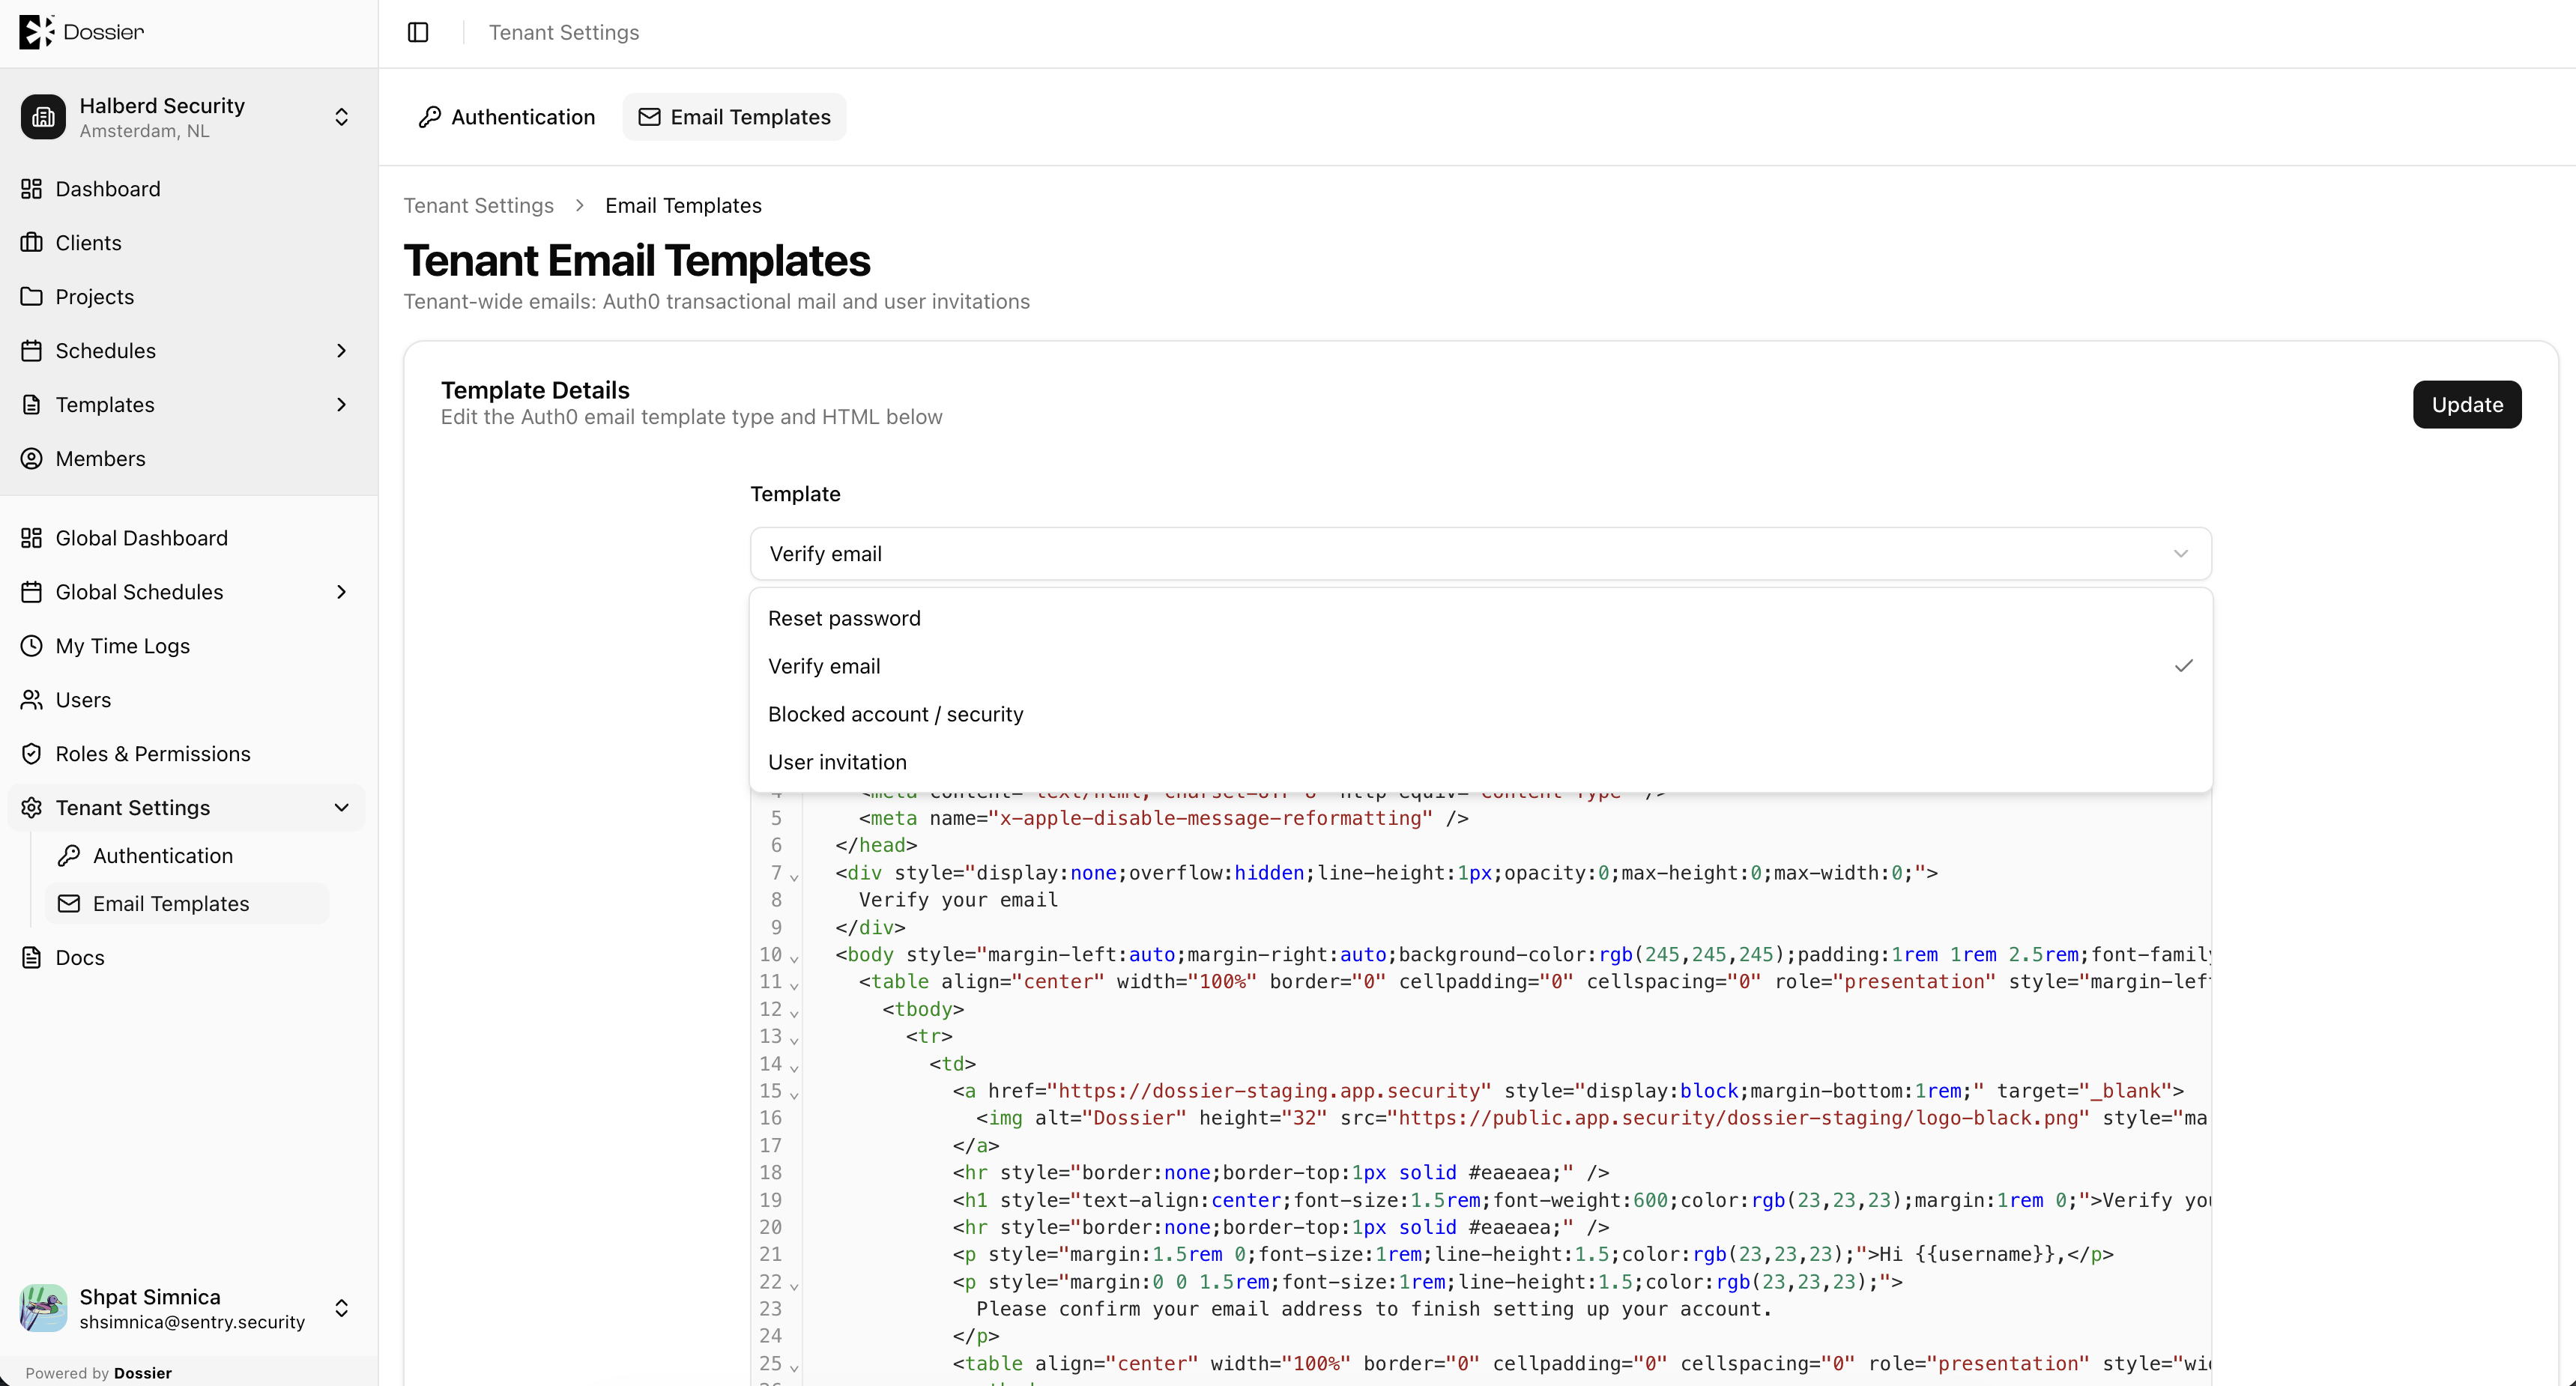Screen dimensions: 2576x1386
Task: Open My Time Logs in sidebar
Action: pos(189,646)
